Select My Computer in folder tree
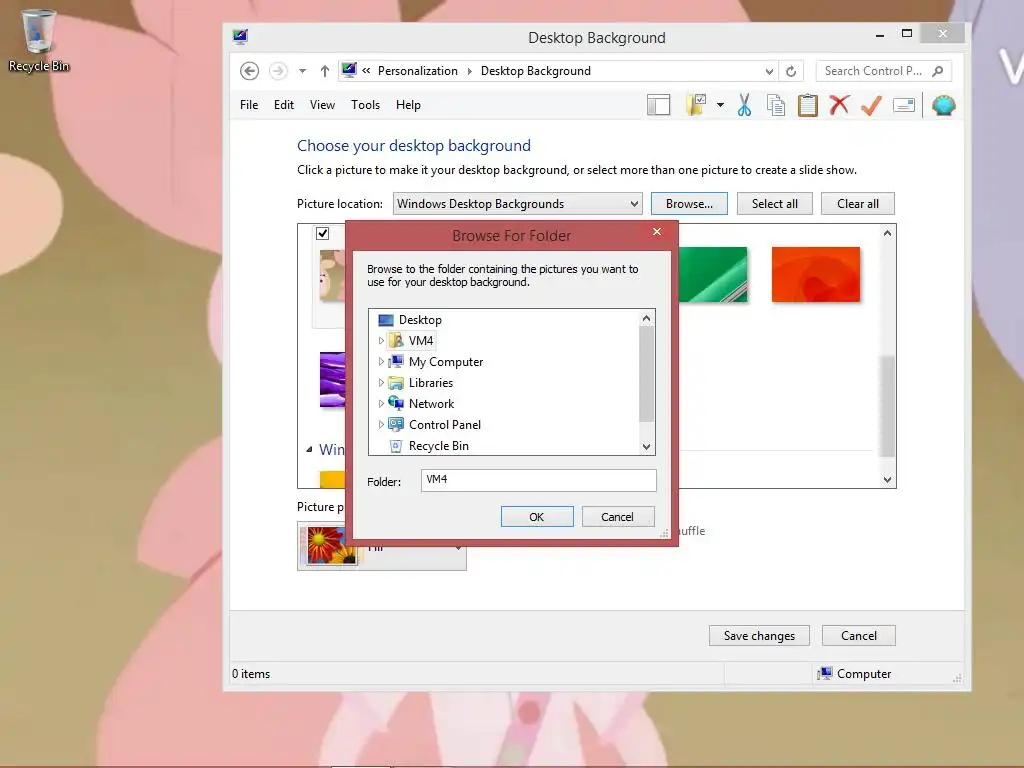The height and width of the screenshot is (768, 1024). pos(446,362)
